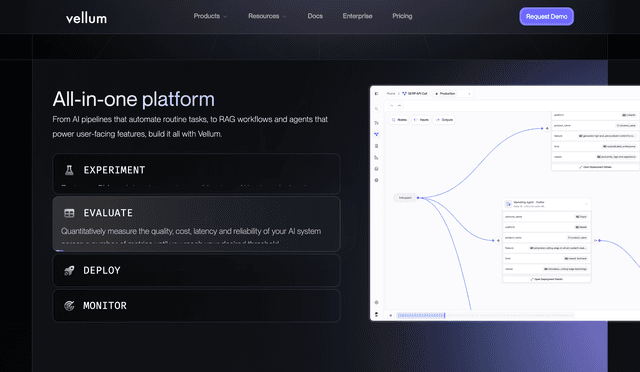Image resolution: width=640 pixels, height=372 pixels.
Task: Toggle the sidebar panel icon in preview
Action: tap(376, 94)
